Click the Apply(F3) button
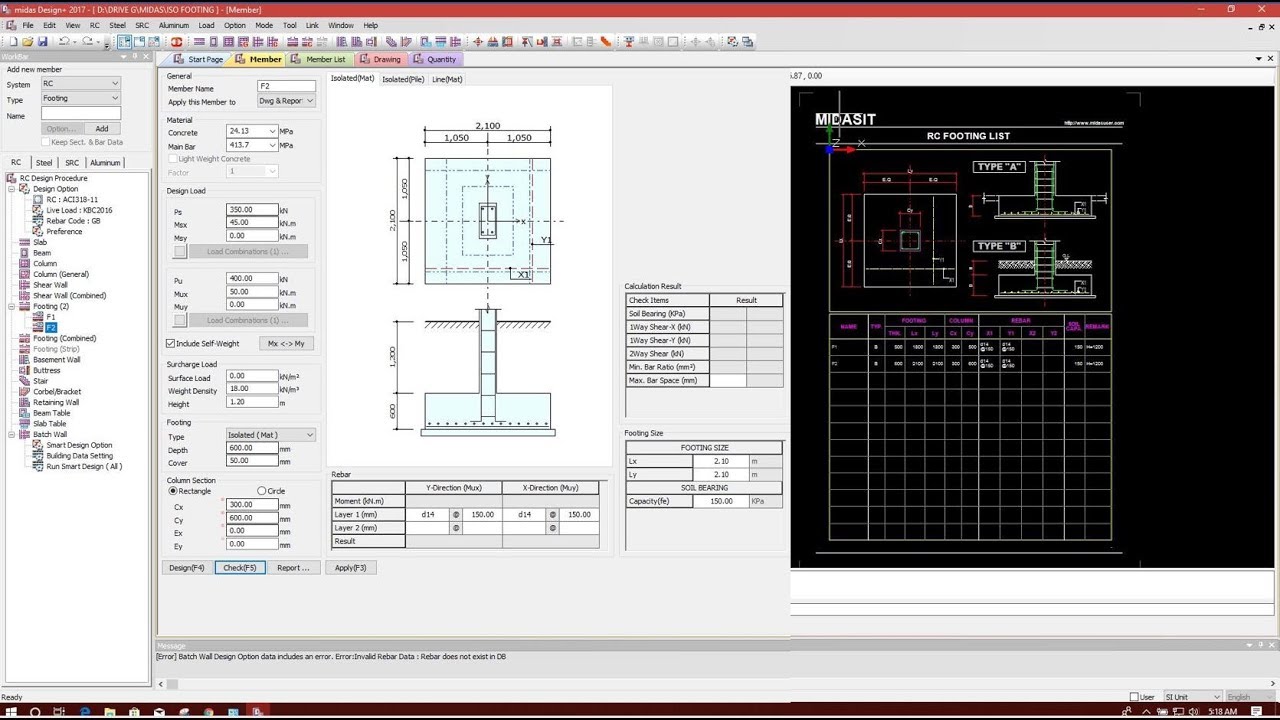This screenshot has height=720, width=1280. point(351,568)
